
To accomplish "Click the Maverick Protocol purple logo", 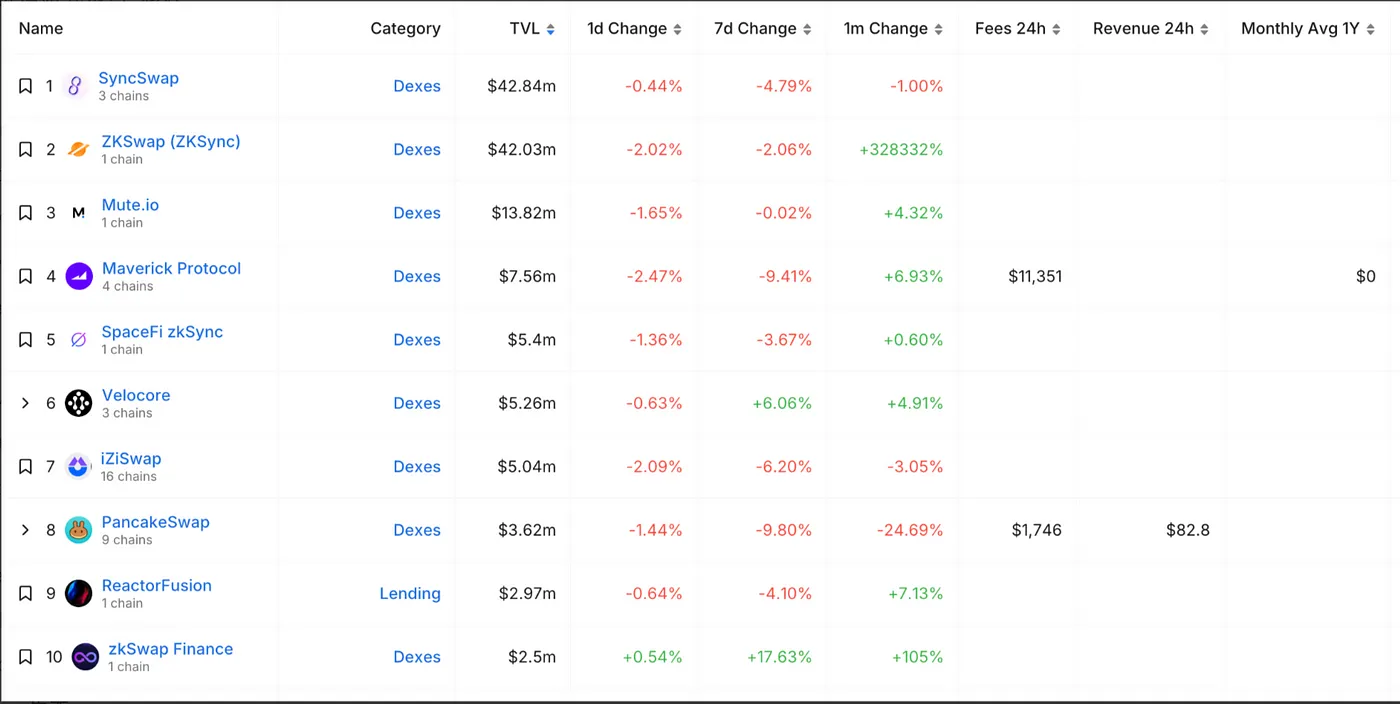I will [x=79, y=276].
